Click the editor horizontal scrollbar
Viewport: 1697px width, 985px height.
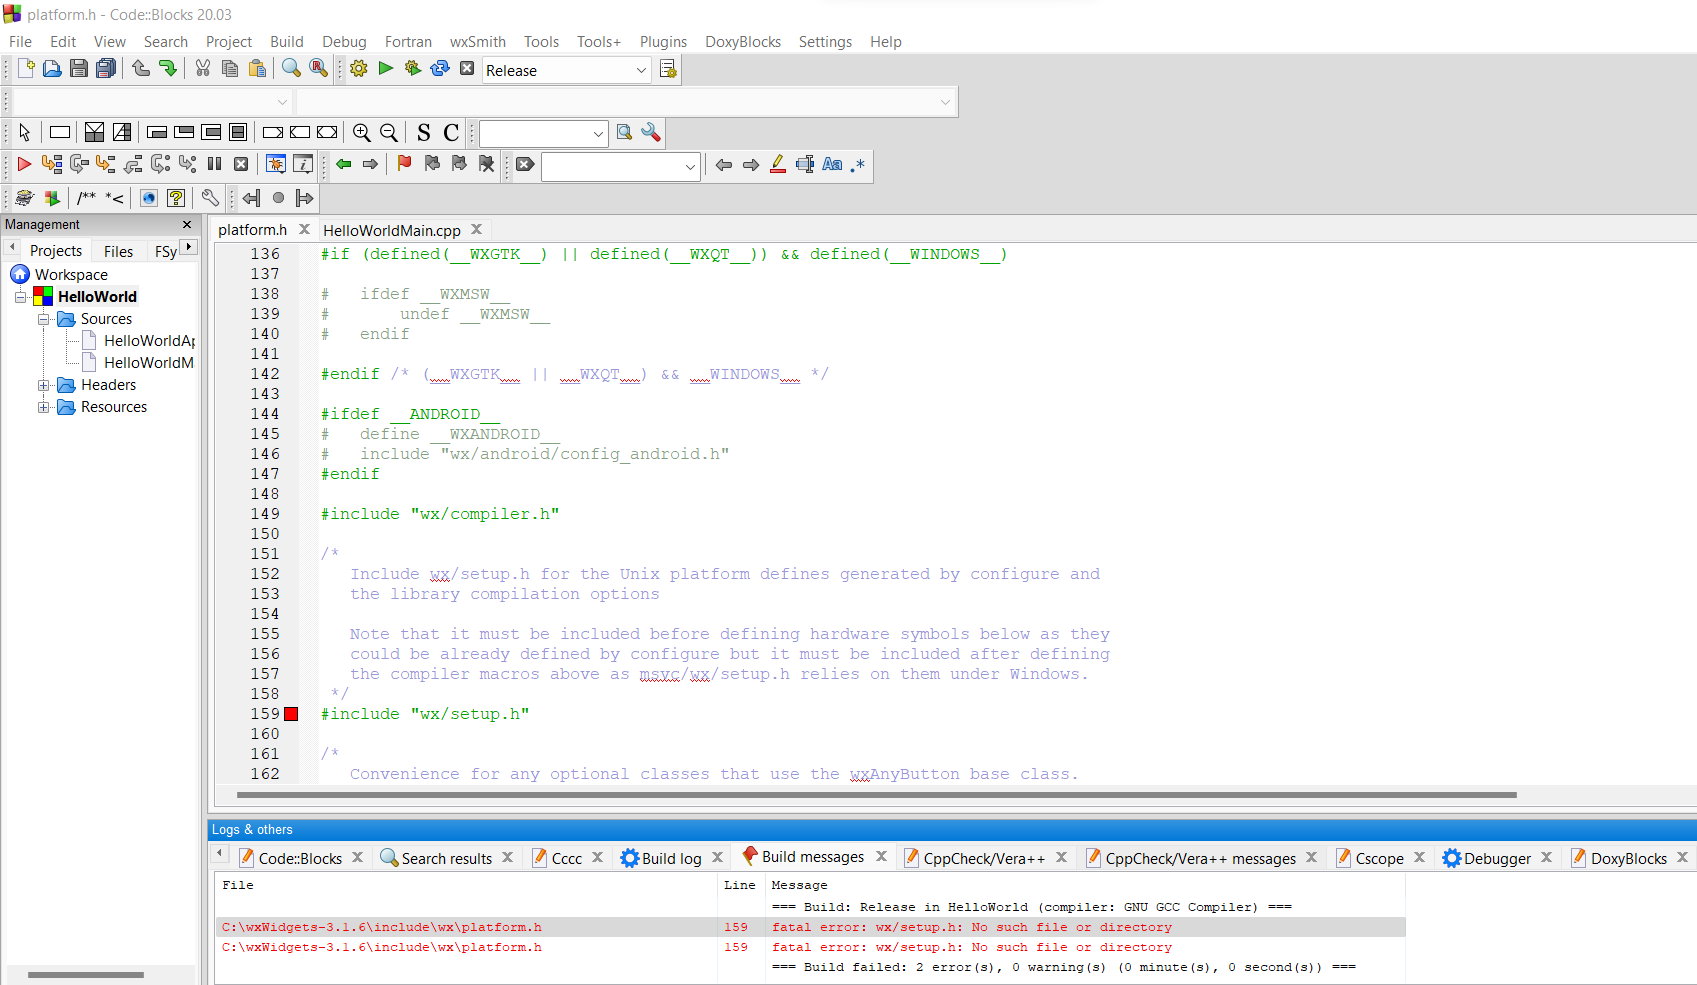(870, 795)
